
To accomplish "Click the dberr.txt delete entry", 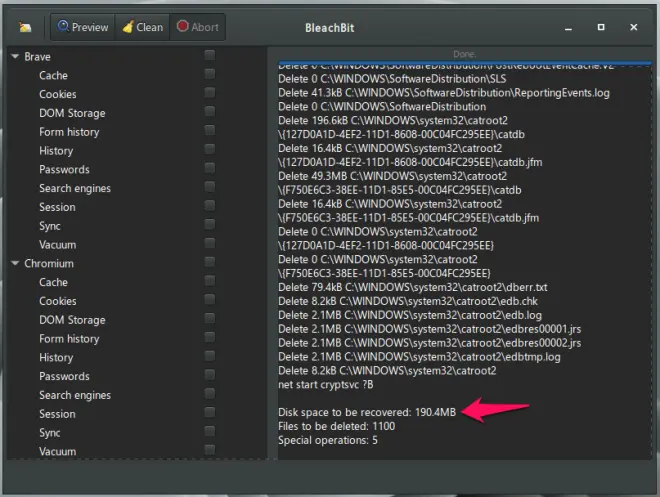I will click(412, 287).
